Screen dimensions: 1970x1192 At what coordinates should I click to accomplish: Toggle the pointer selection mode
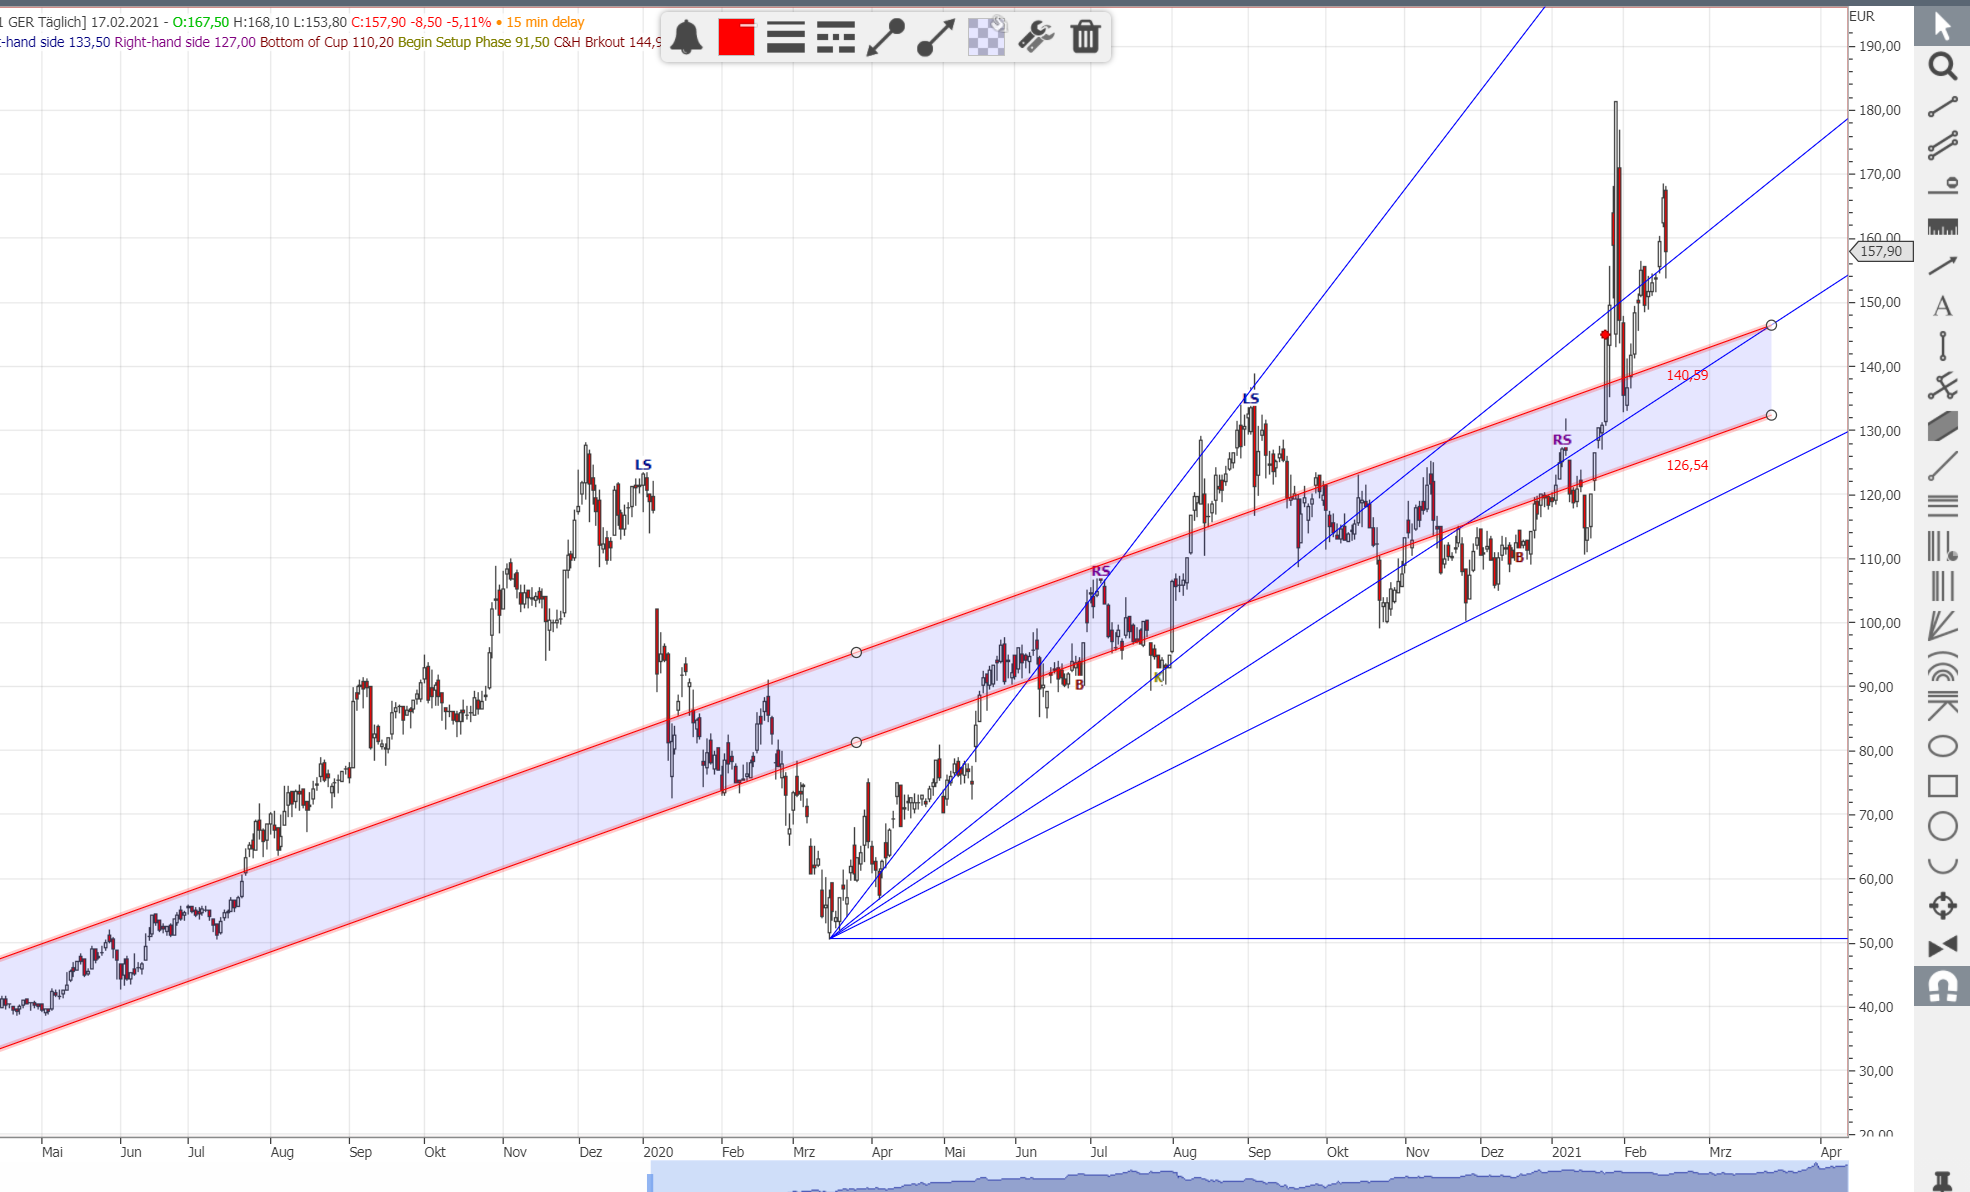click(x=1942, y=26)
